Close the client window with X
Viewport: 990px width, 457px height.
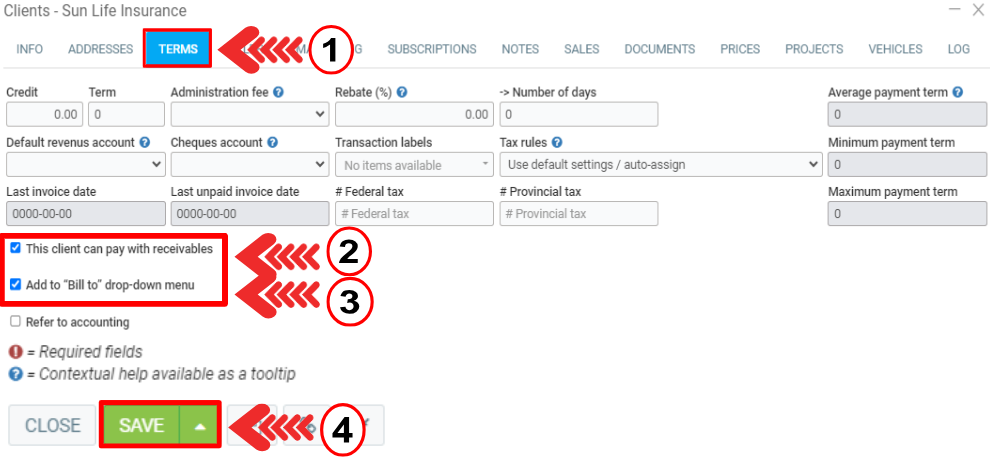[977, 10]
